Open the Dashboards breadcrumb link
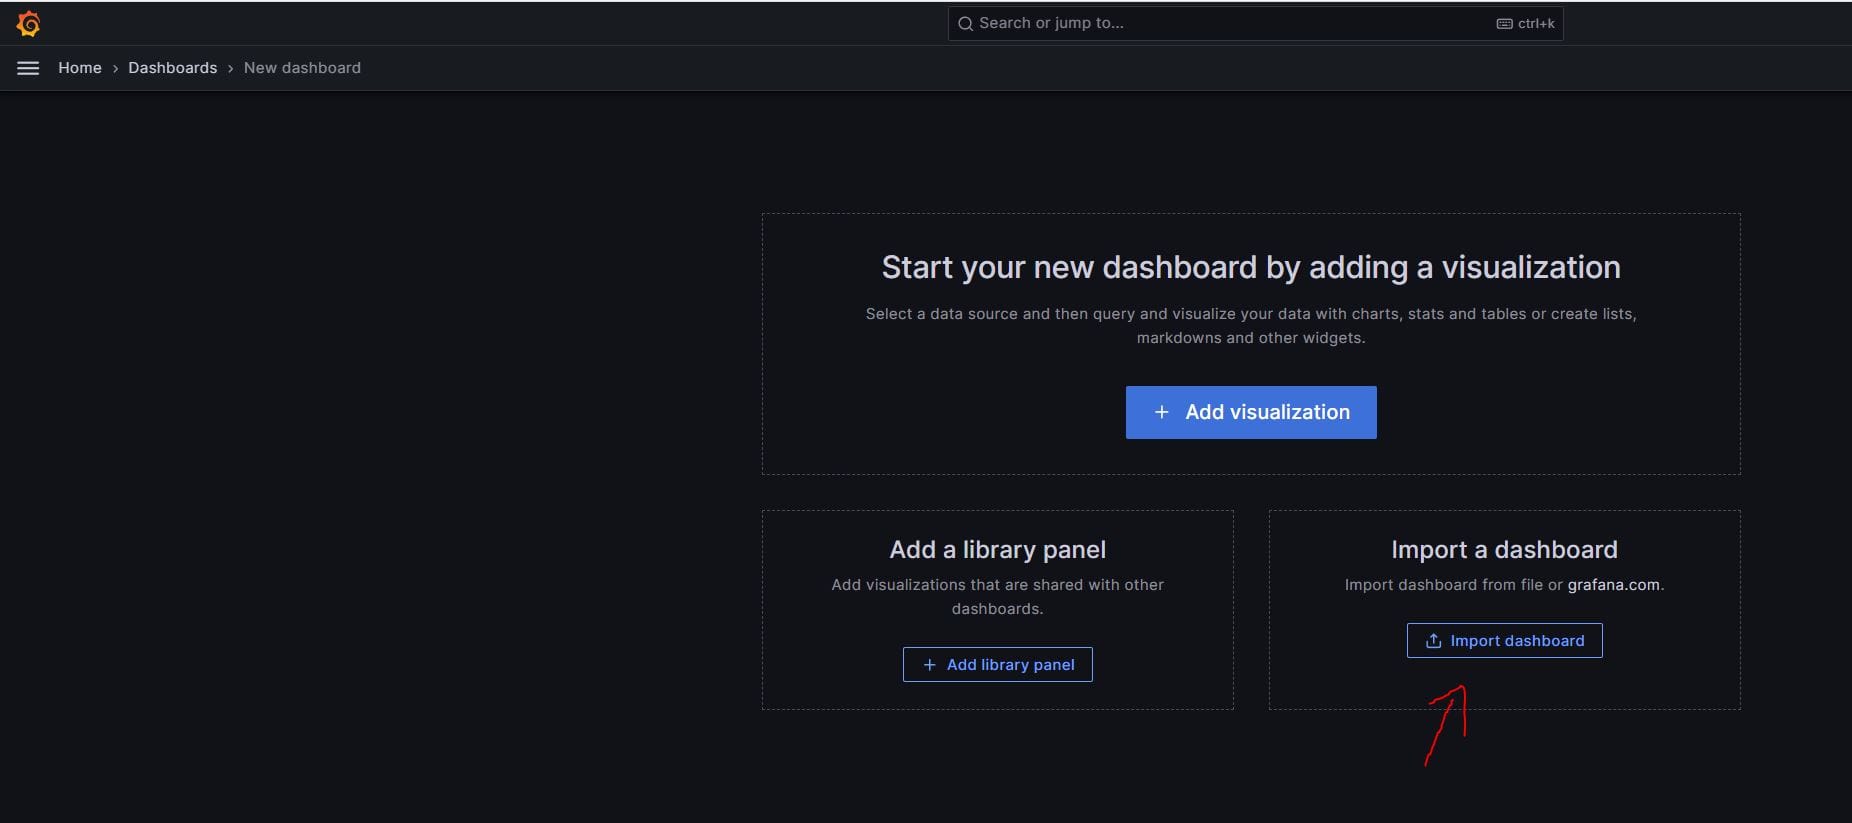The image size is (1852, 823). (172, 68)
